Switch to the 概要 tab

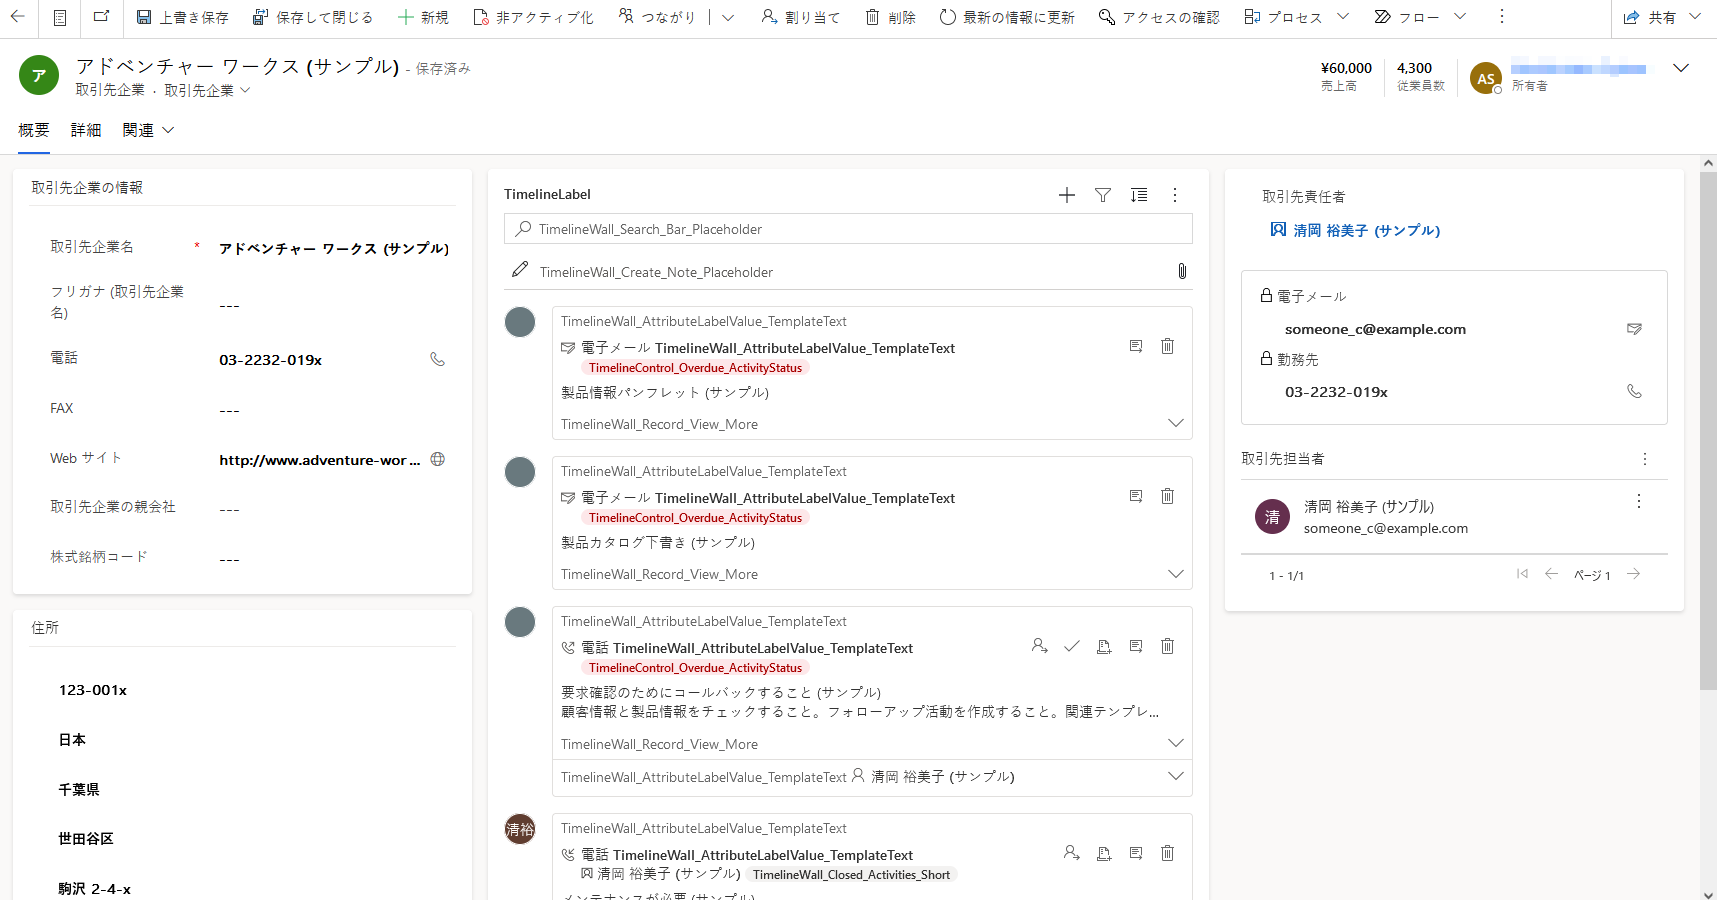pyautogui.click(x=34, y=130)
